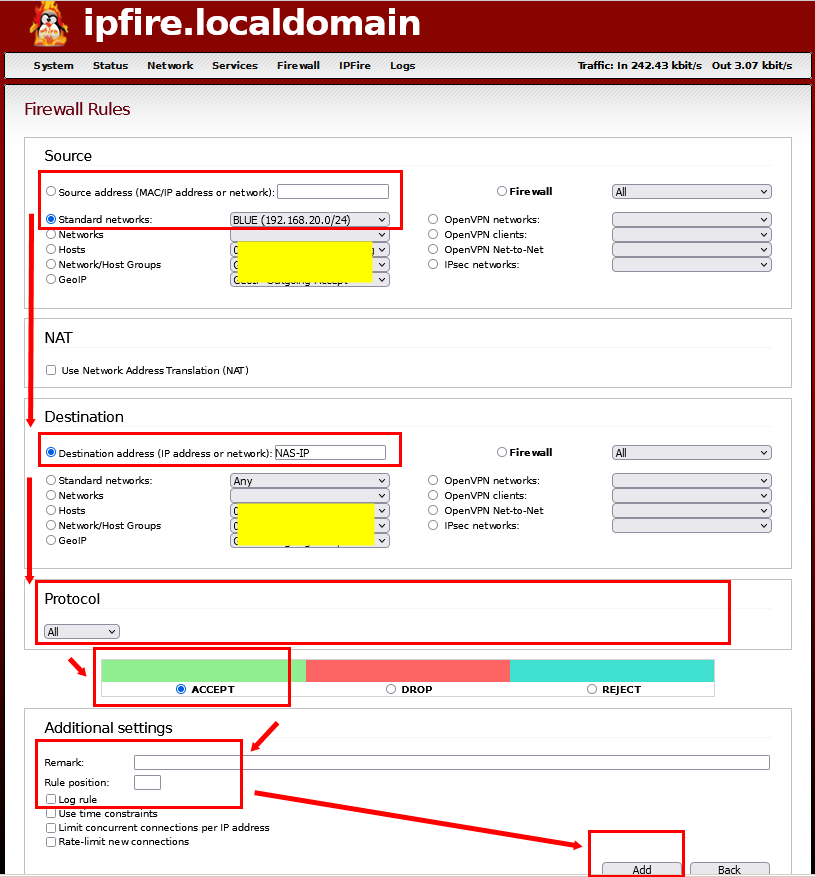Open the Protocol dropdown set to All
This screenshot has width=815, height=877.
pyautogui.click(x=82, y=631)
